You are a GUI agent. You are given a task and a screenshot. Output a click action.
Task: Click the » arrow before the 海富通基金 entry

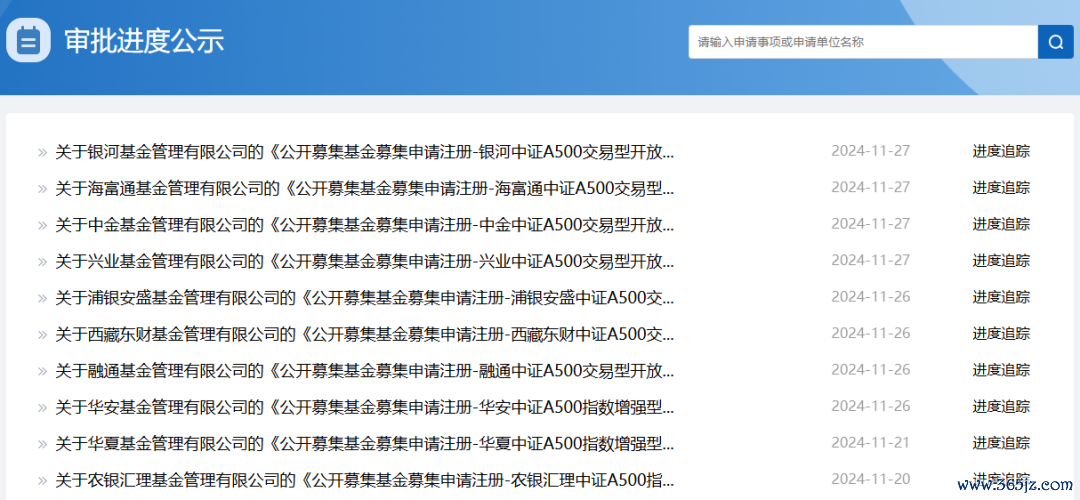(x=42, y=189)
